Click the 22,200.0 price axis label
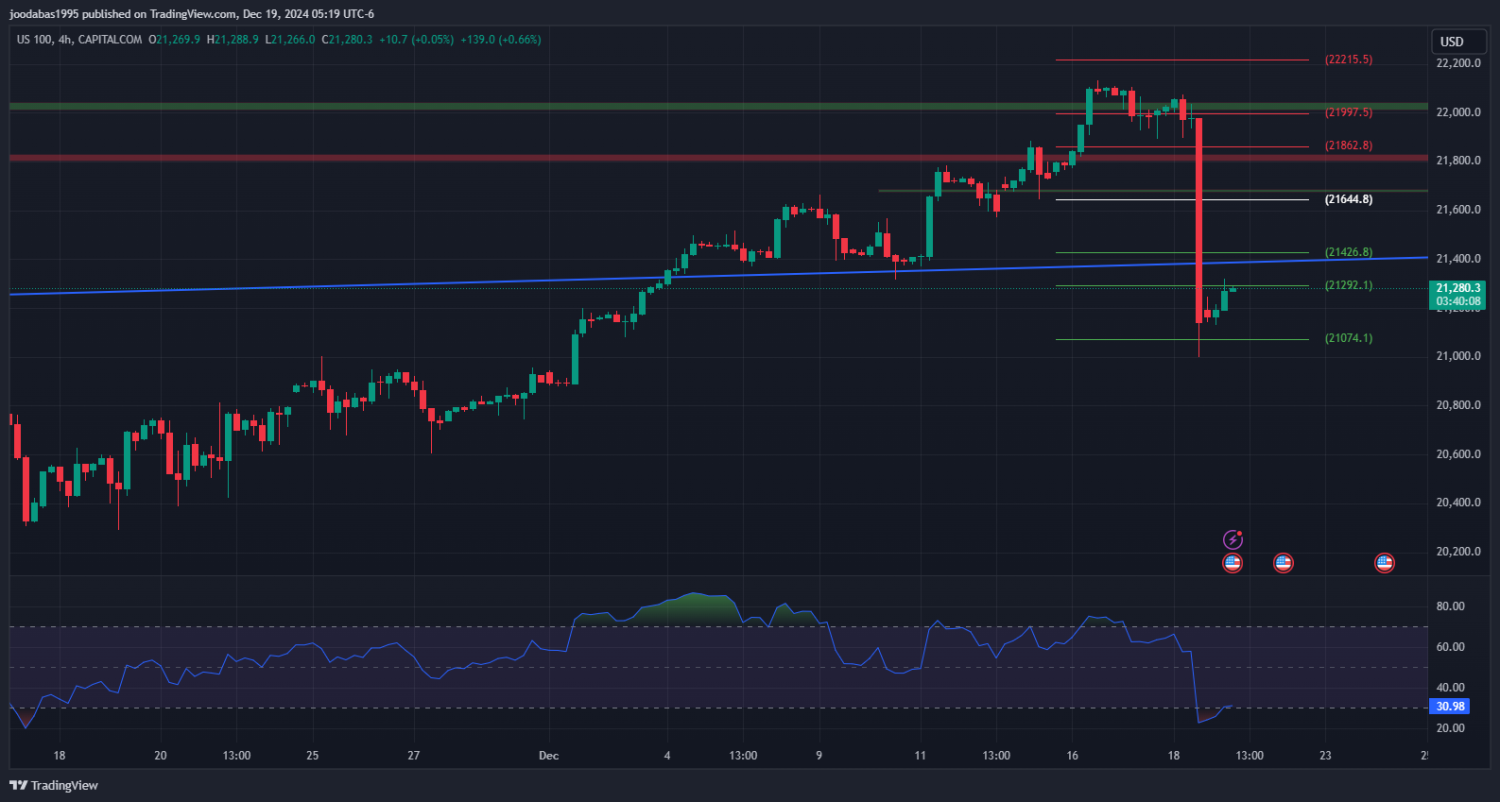The image size is (1500, 802). click(1457, 63)
